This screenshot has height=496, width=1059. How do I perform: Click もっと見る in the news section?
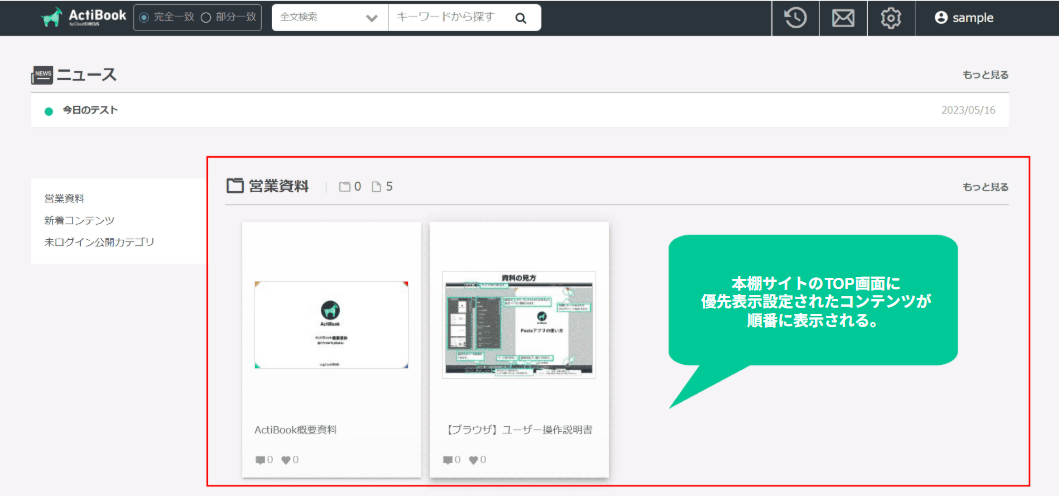985,75
